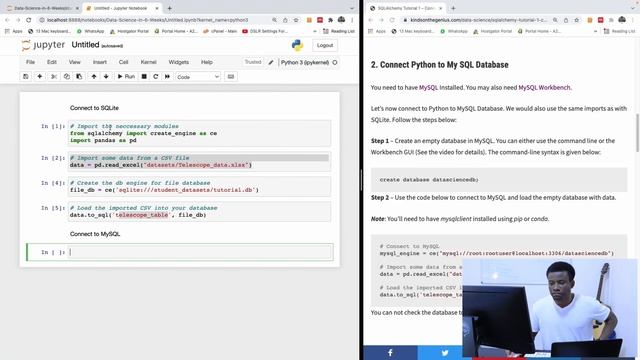
Task: Open tab search dropdown in left browser
Action: click(352, 8)
